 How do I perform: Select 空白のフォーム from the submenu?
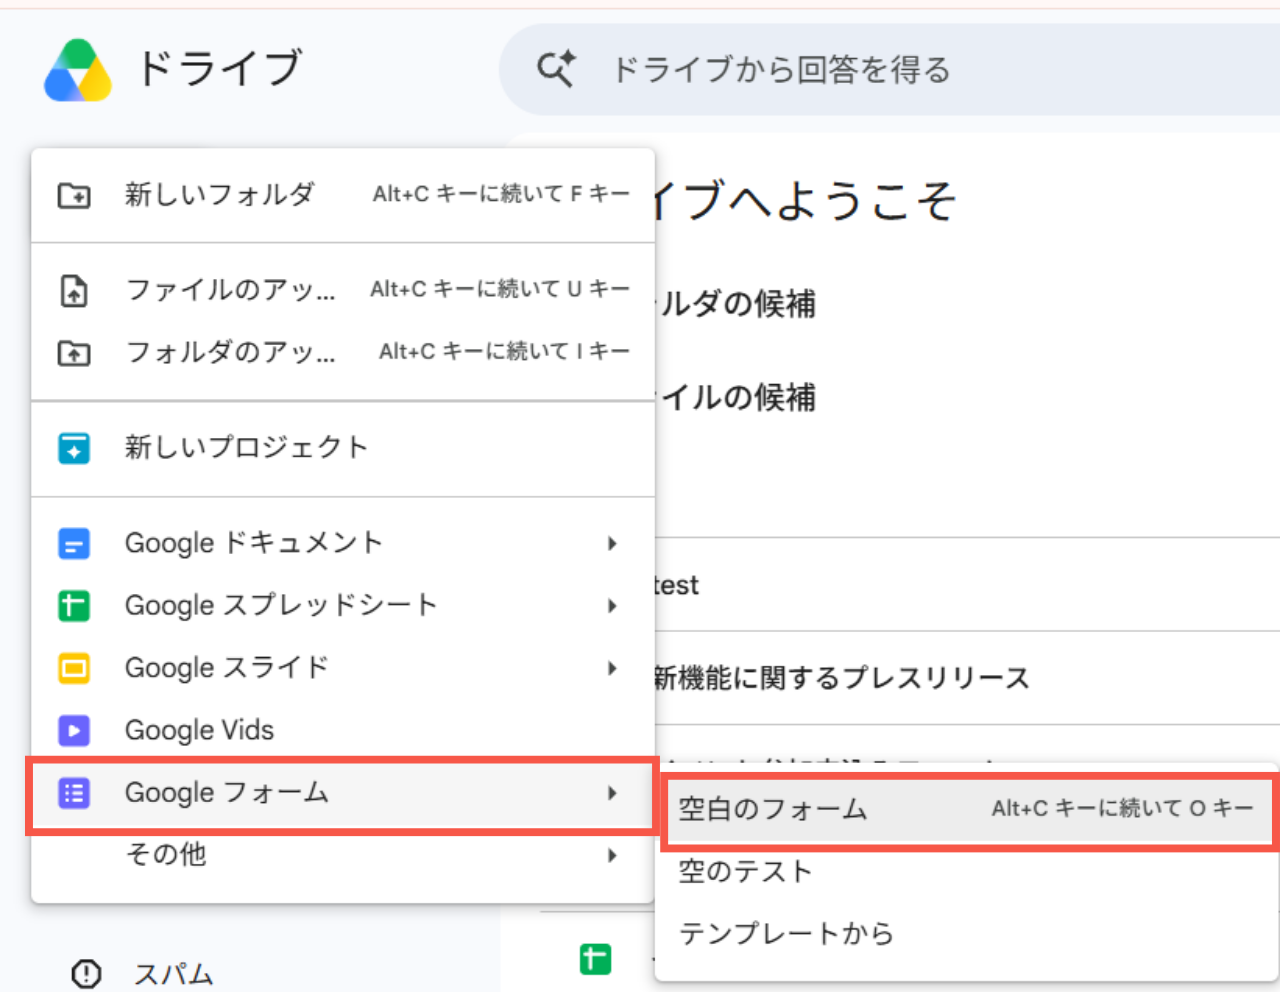pyautogui.click(x=967, y=809)
